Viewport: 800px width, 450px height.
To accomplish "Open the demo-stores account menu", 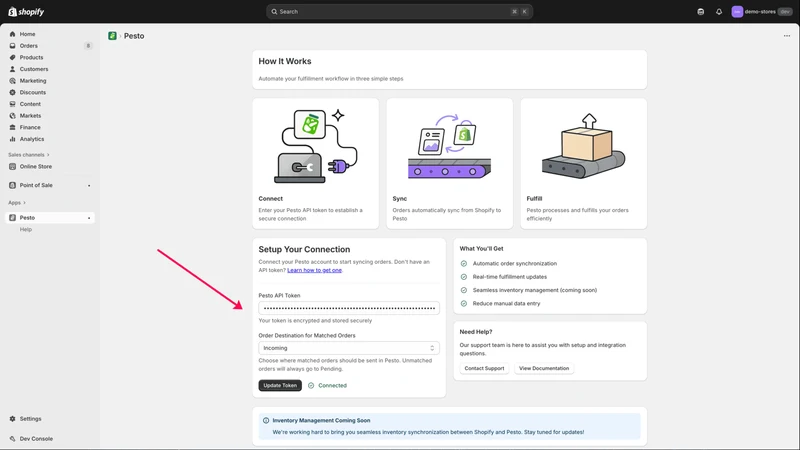I will click(x=762, y=12).
